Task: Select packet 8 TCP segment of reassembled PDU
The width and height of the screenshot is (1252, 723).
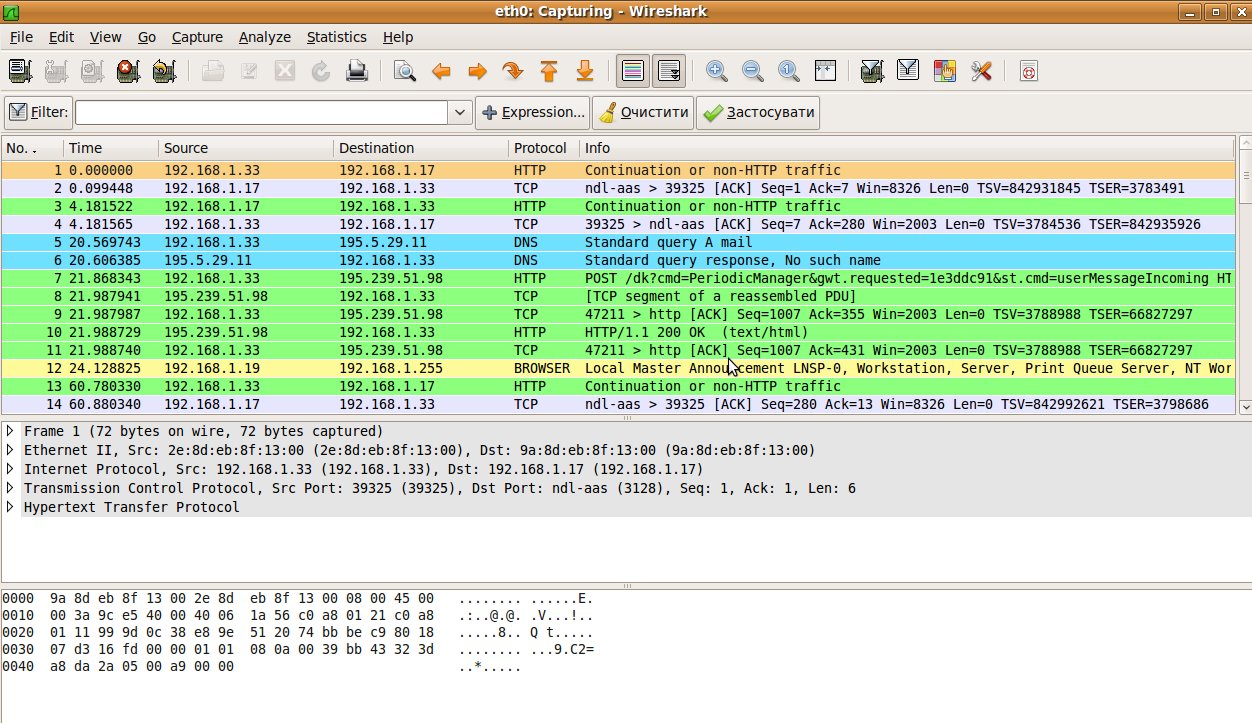Action: click(x=619, y=296)
